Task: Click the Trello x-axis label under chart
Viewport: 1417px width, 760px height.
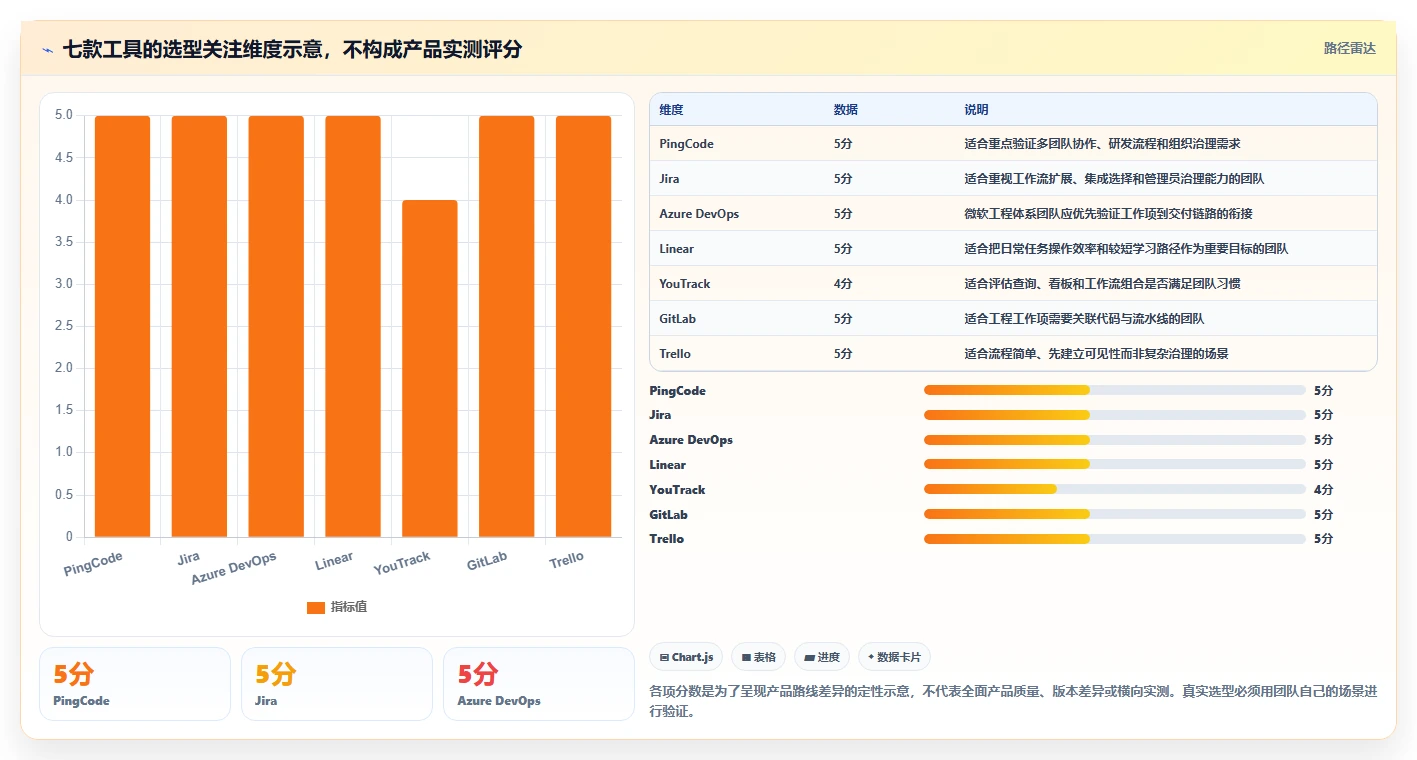Action: click(x=566, y=560)
